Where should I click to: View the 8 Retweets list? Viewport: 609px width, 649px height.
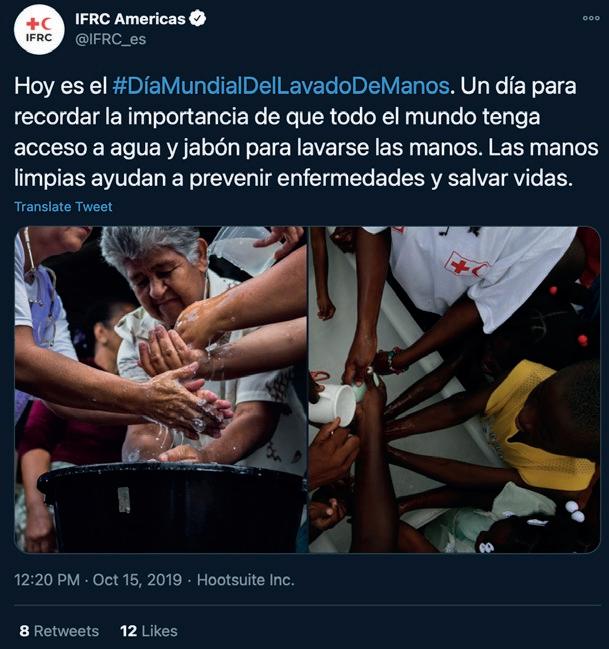click(59, 631)
